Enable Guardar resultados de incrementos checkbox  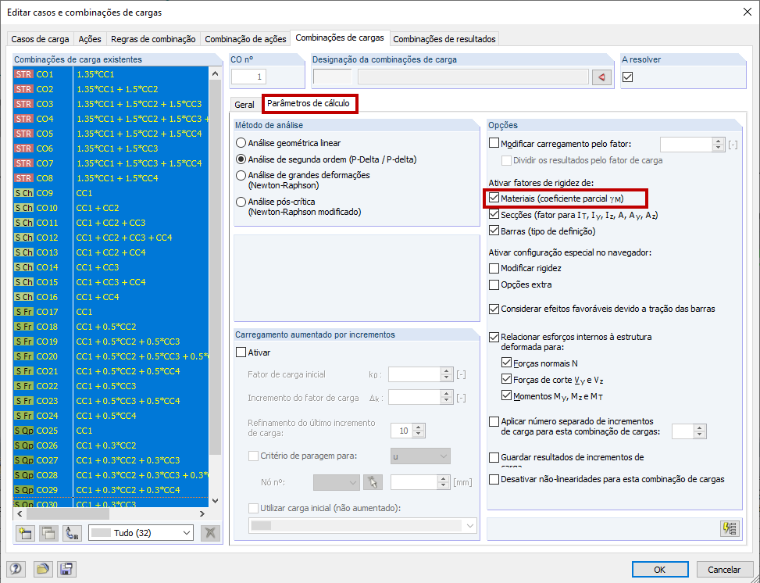[x=494, y=457]
